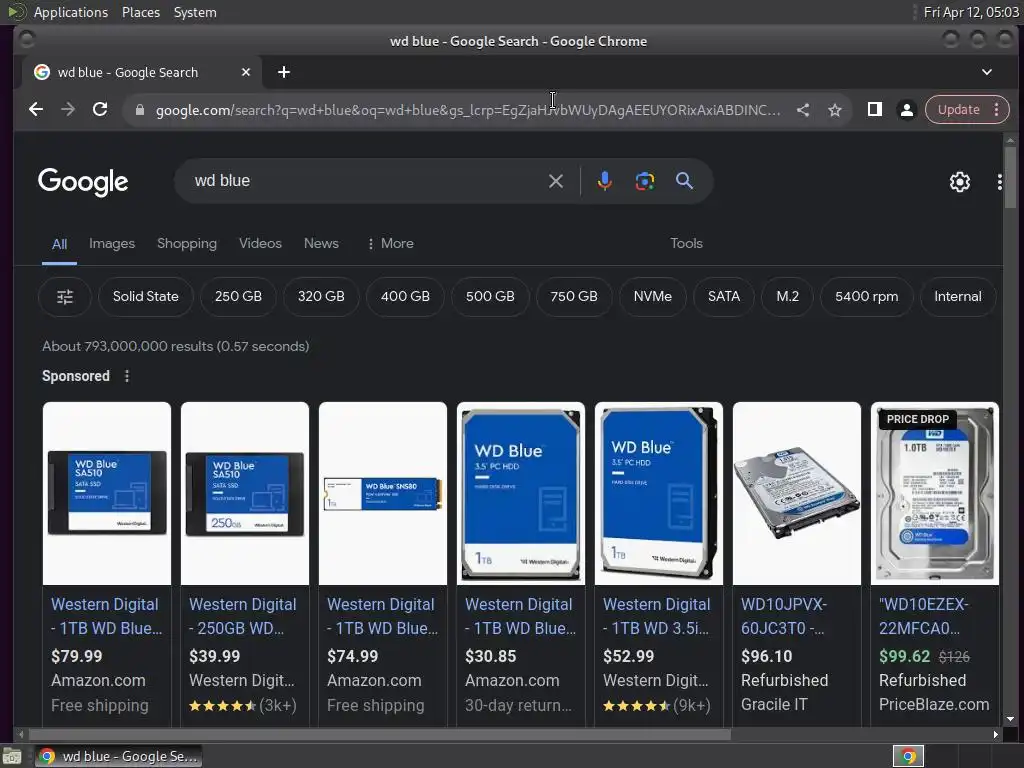
Task: Click the Google logo
Action: tap(83, 182)
